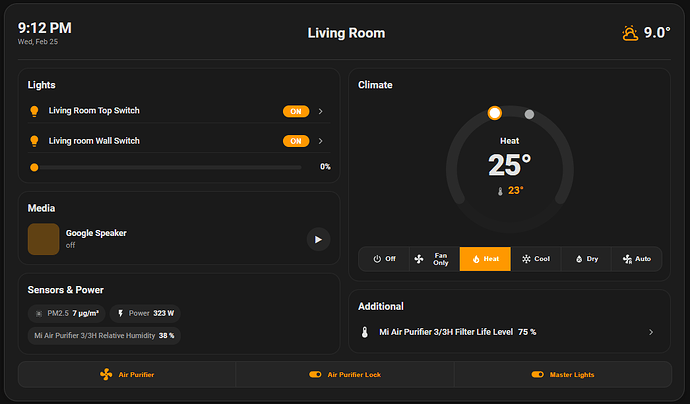Click the Living Room Top Switch bulb icon

click(x=34, y=111)
